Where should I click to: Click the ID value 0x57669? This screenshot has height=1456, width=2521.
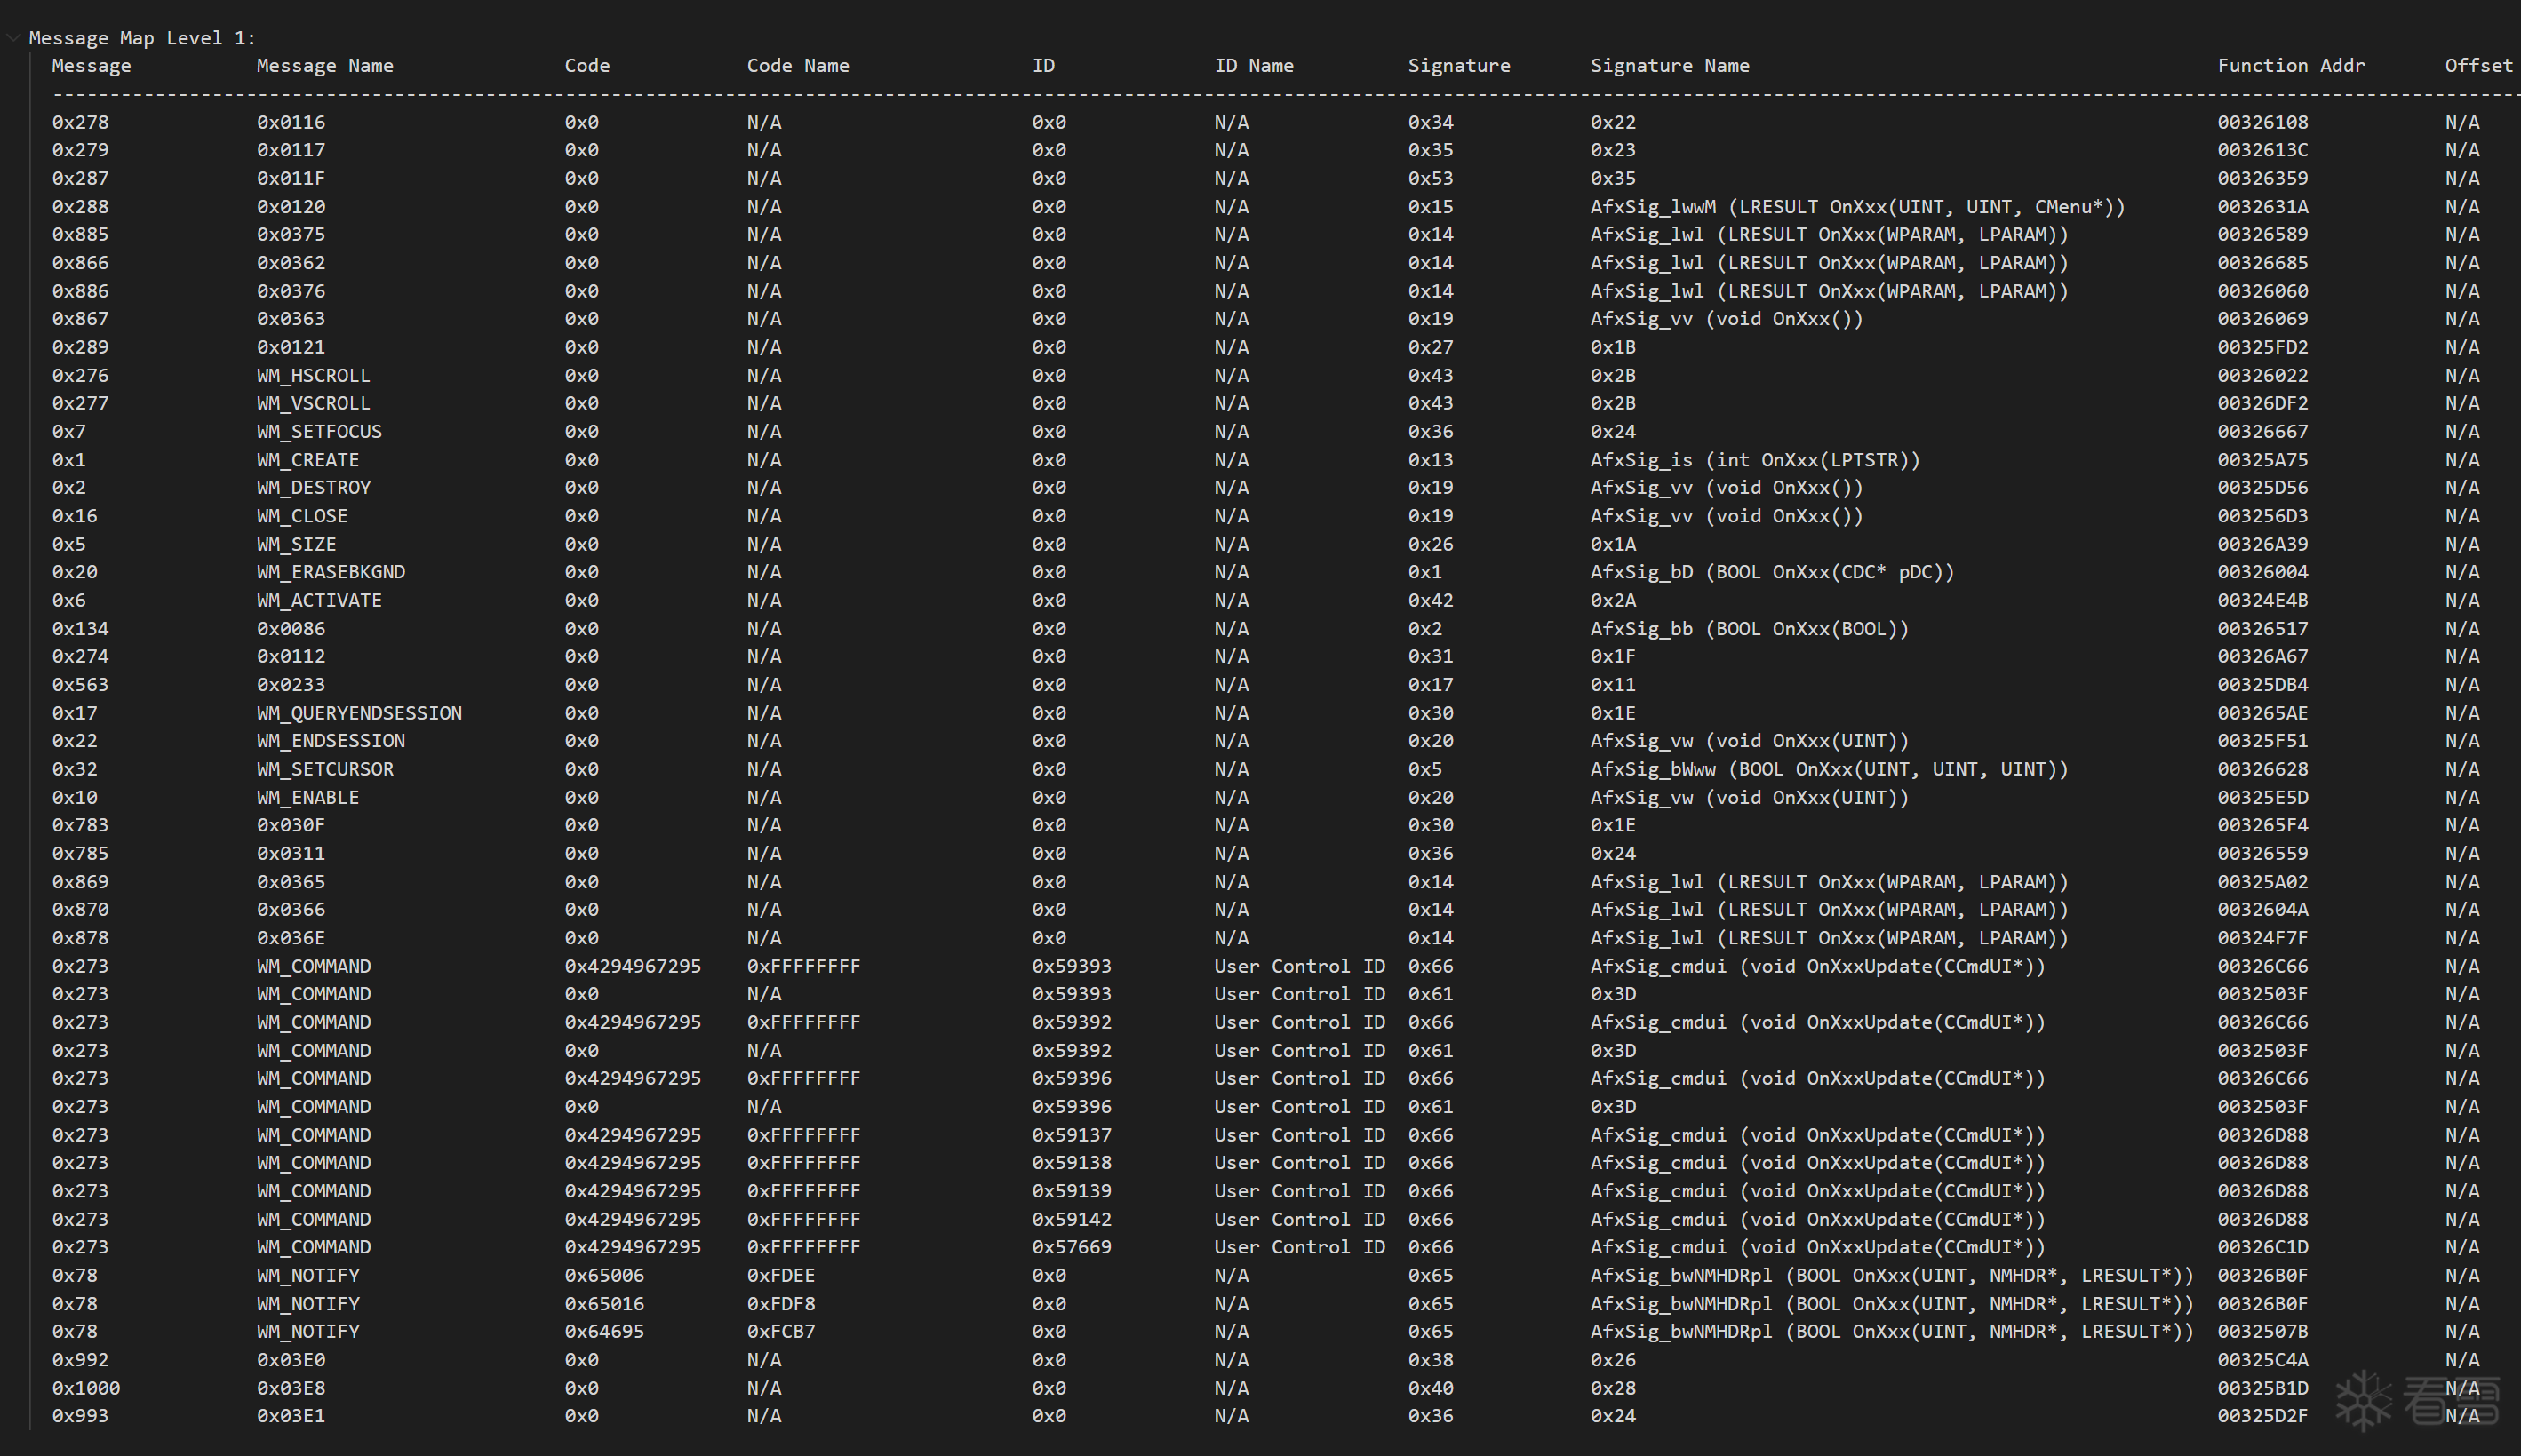[x=1071, y=1247]
